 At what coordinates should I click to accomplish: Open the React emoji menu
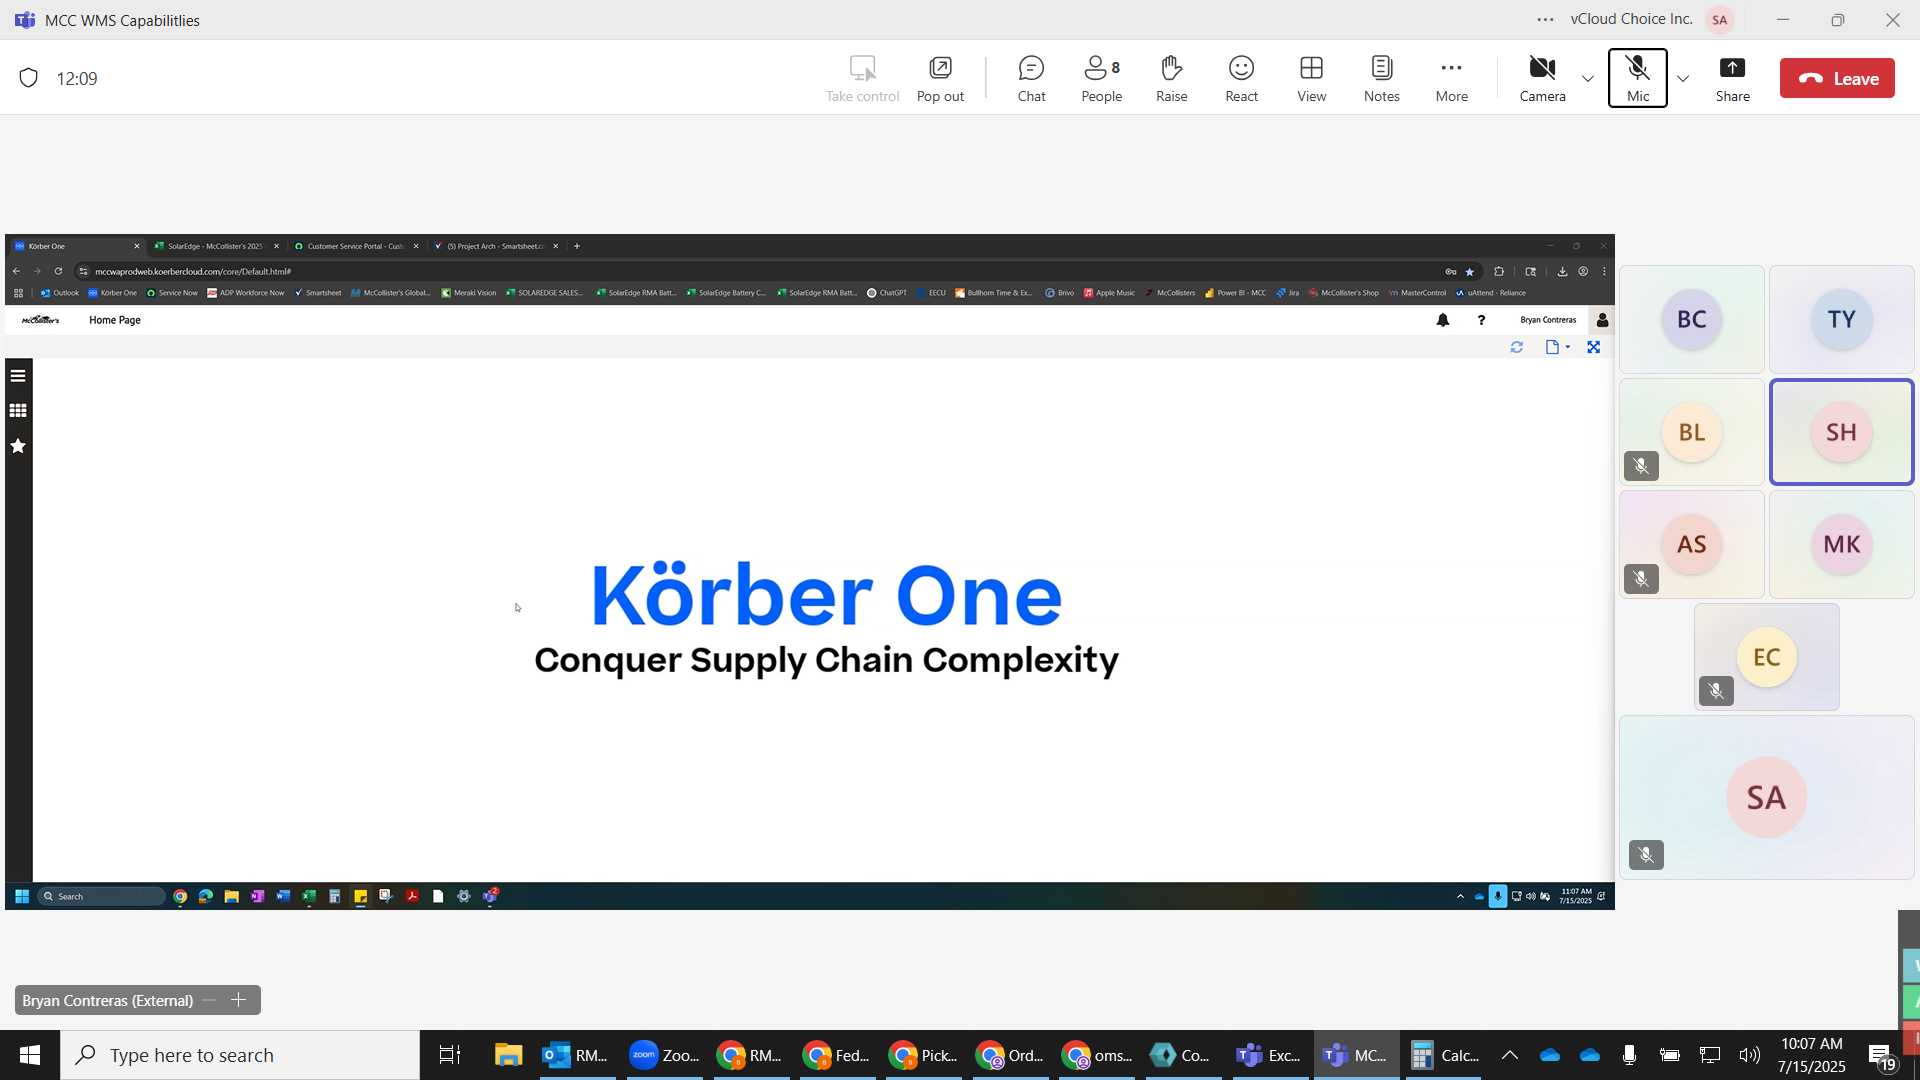(1241, 79)
